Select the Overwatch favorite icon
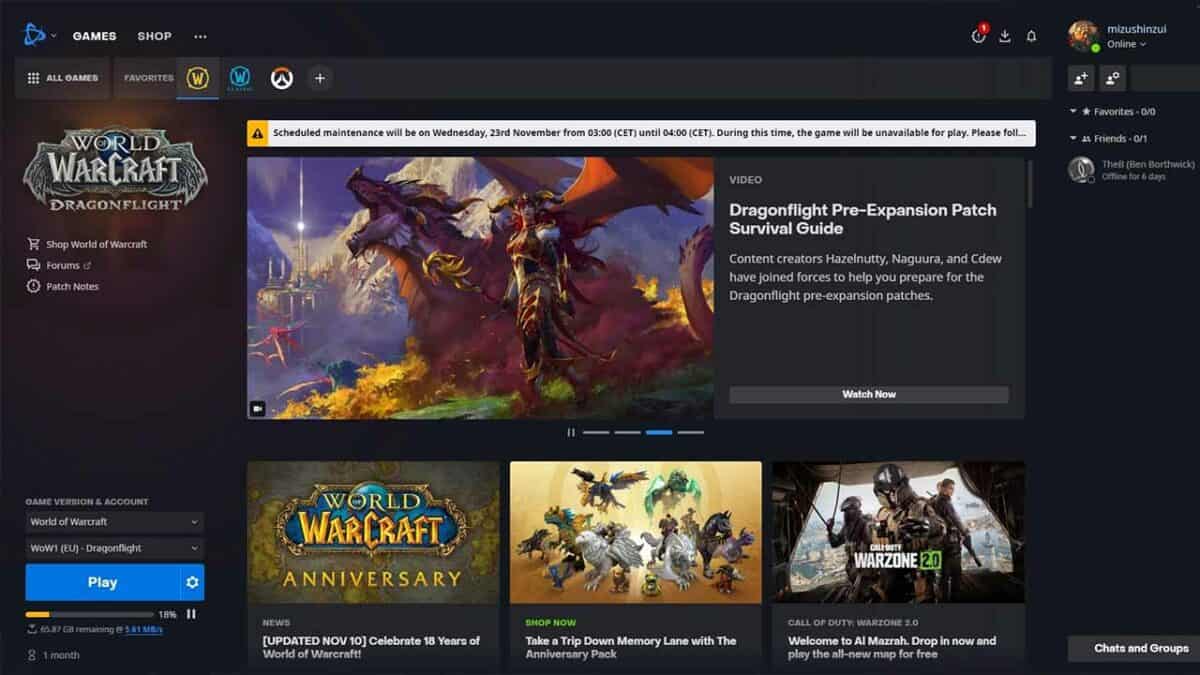The height and width of the screenshot is (675, 1200). coord(281,78)
